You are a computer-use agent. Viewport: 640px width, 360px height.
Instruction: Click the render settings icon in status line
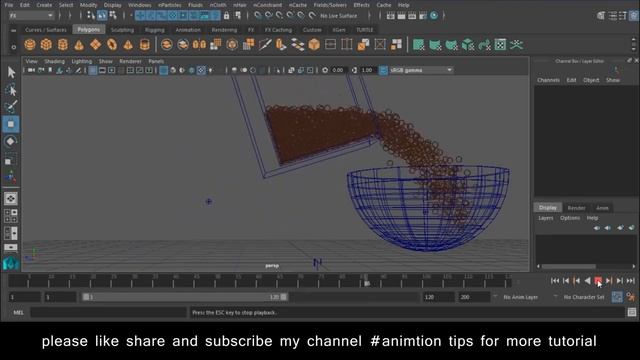coord(423,16)
